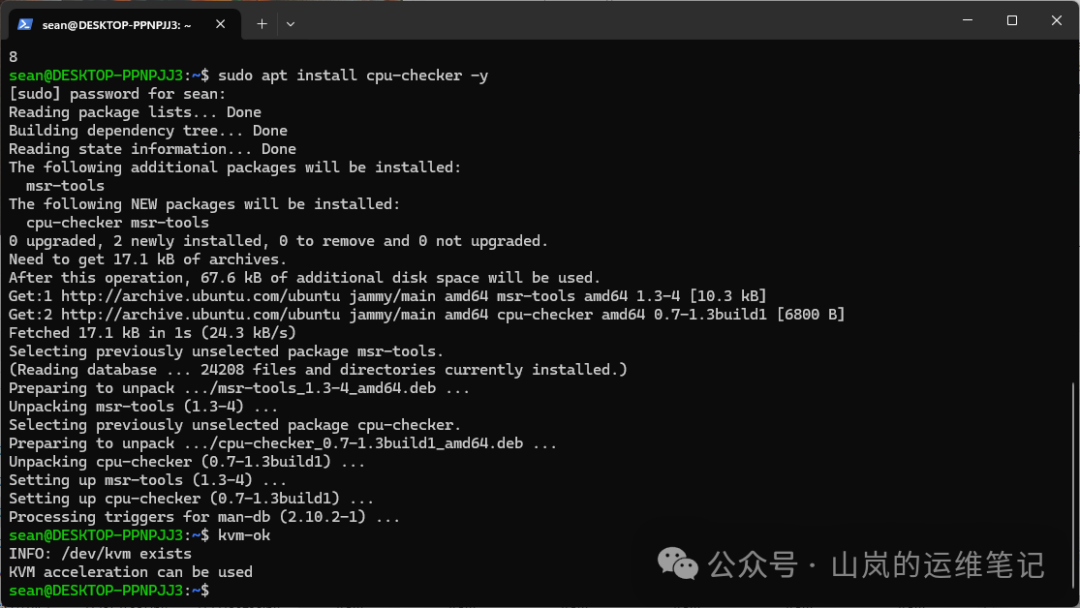Click the "sudo apt install cpu-checker -y" command

coord(352,75)
